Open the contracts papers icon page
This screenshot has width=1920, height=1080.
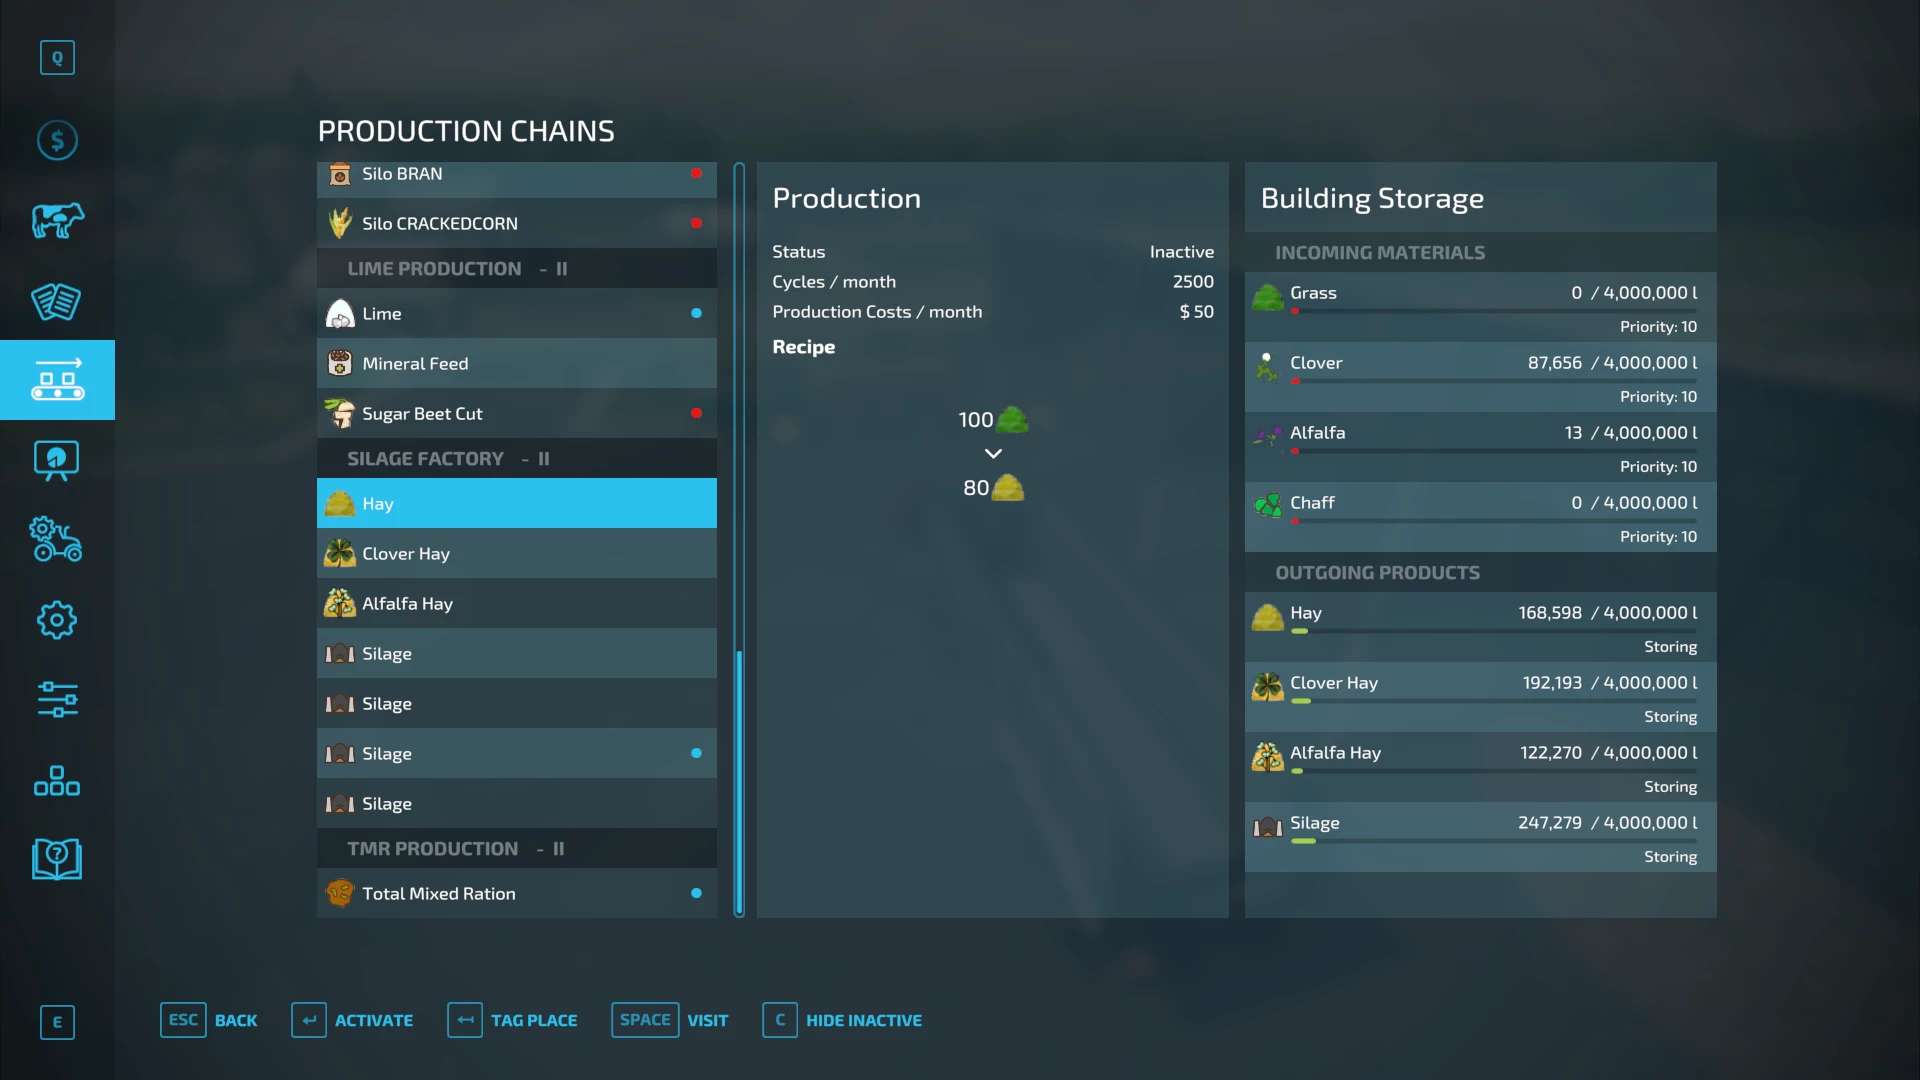pos(57,301)
